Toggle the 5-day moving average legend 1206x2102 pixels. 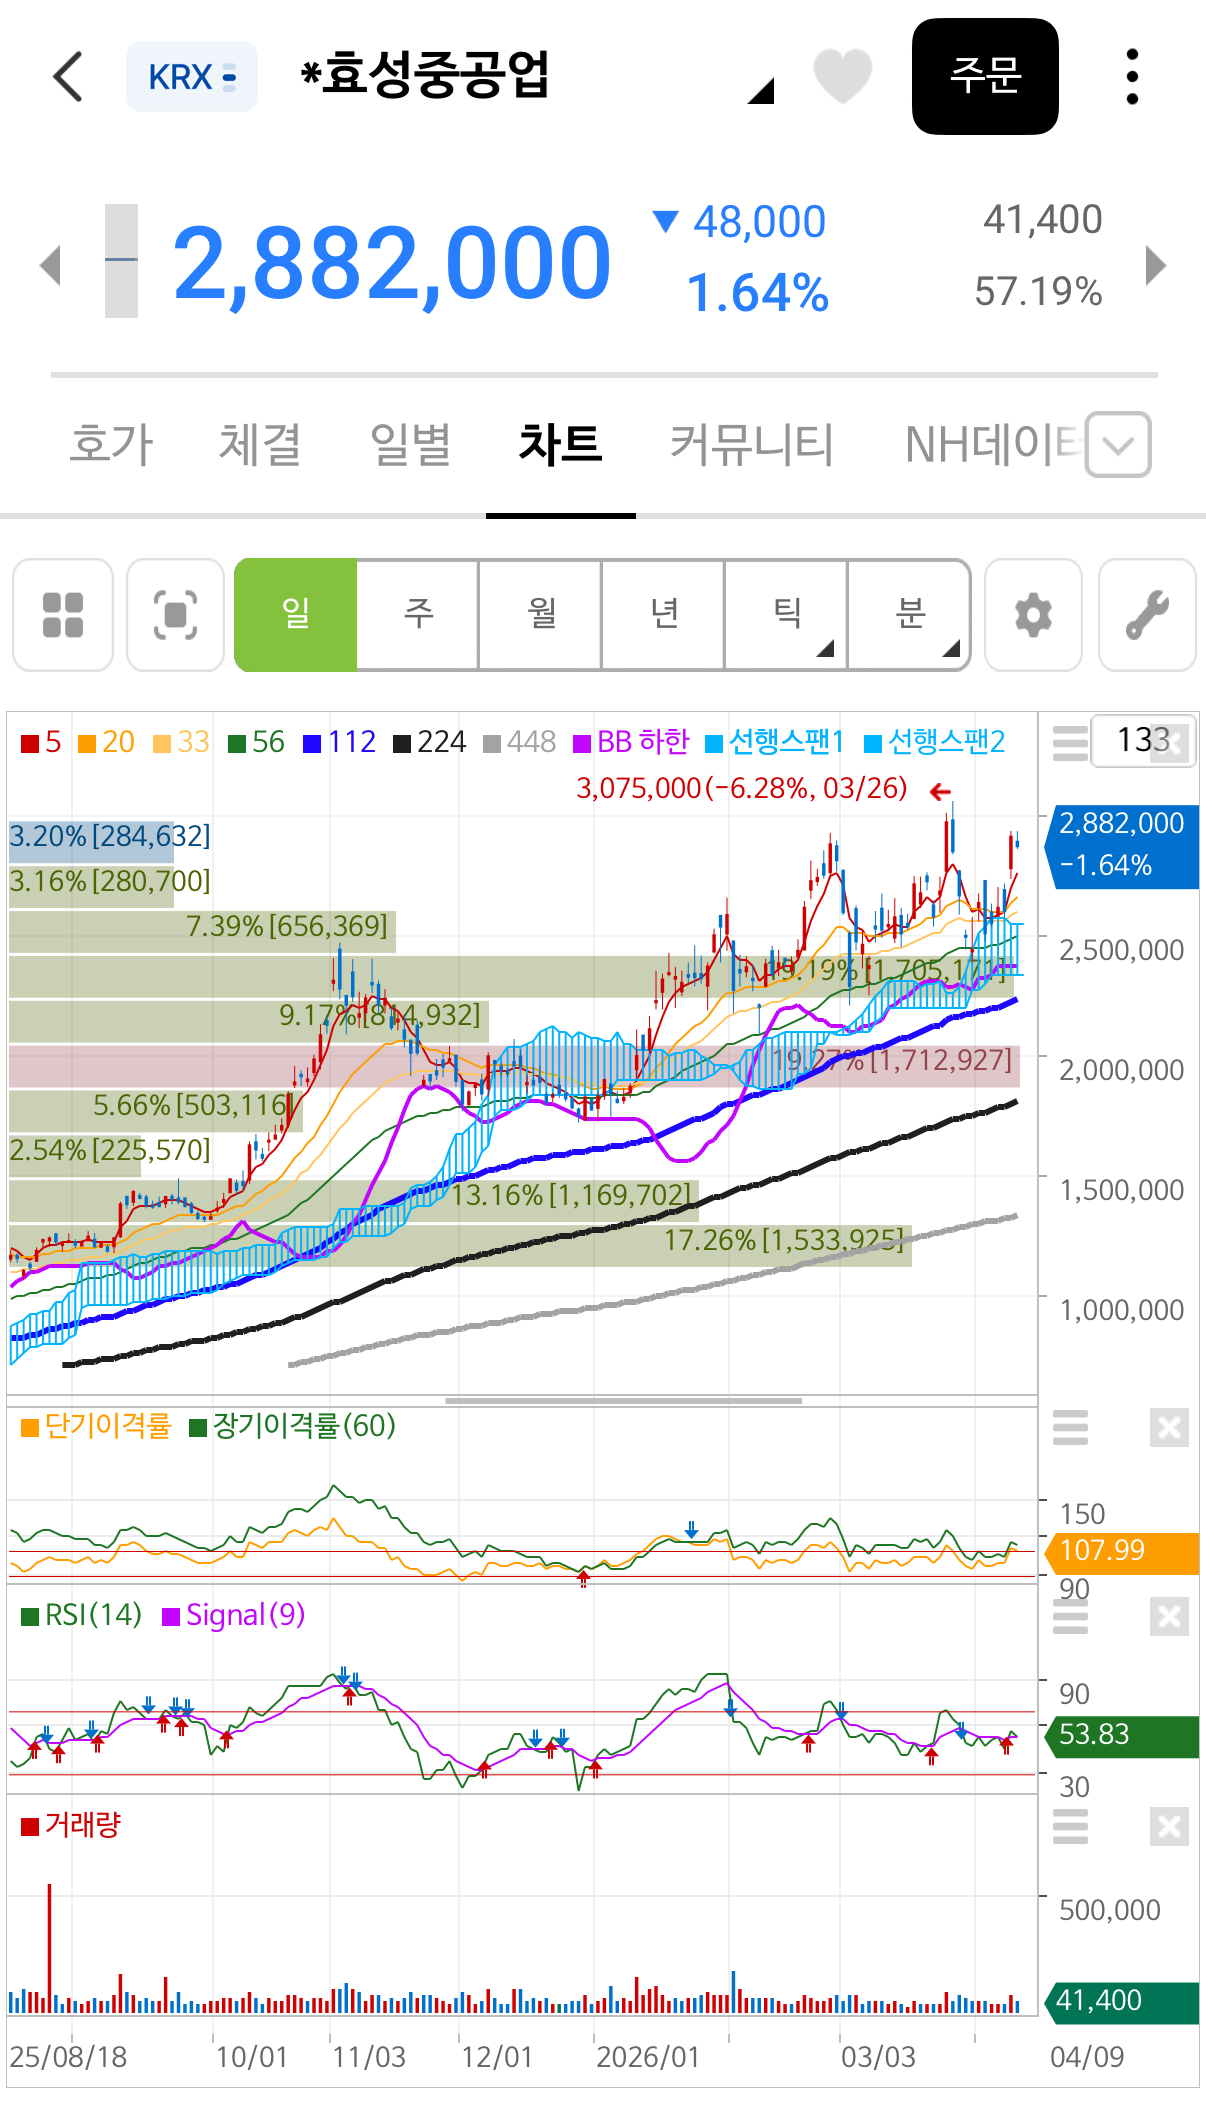41,742
